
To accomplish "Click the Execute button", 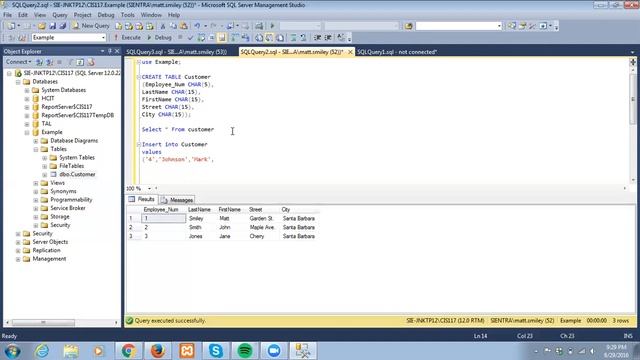I will coord(127,38).
